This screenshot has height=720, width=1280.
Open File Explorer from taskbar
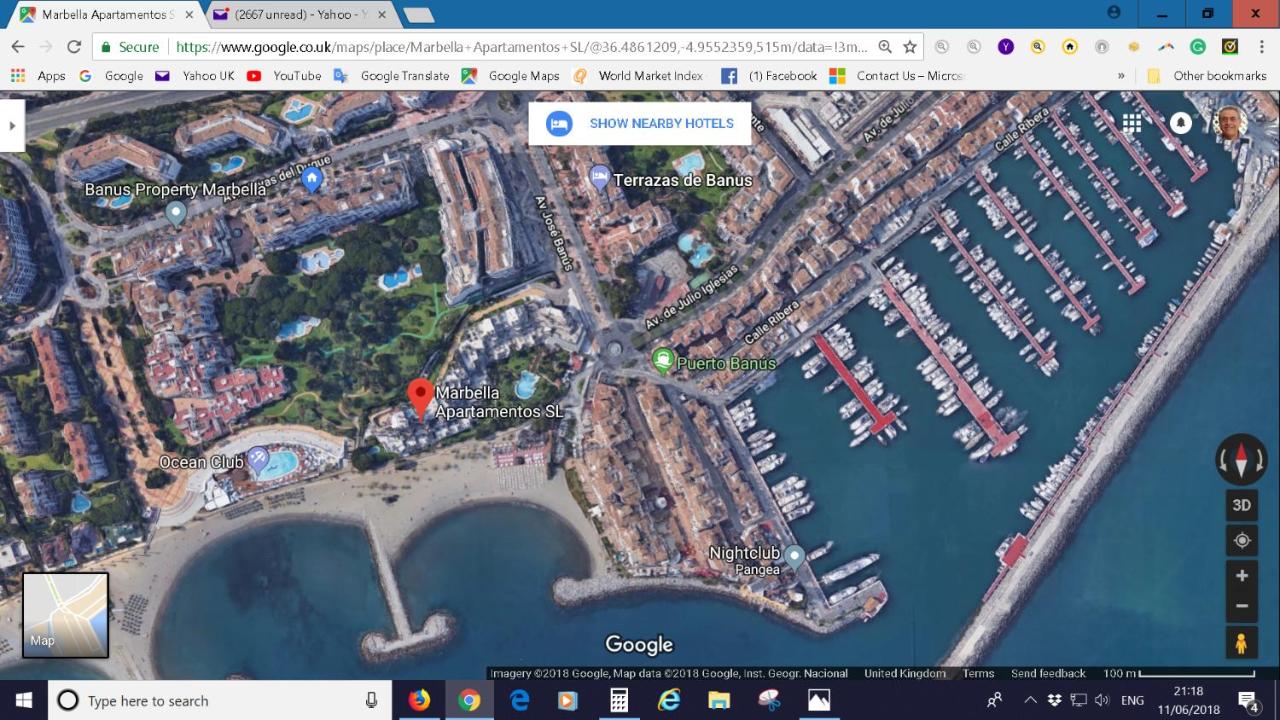[719, 700]
